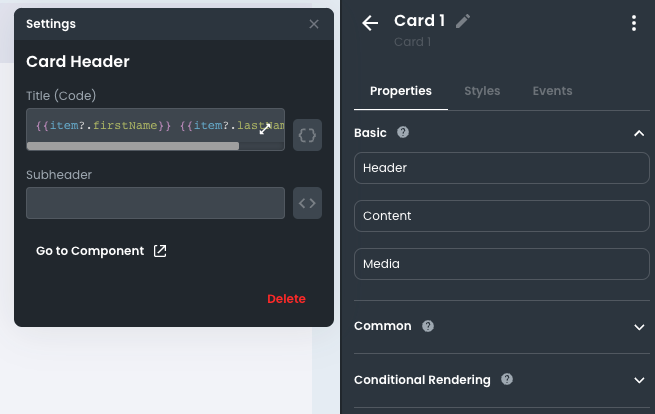Click the red Delete button

286,299
